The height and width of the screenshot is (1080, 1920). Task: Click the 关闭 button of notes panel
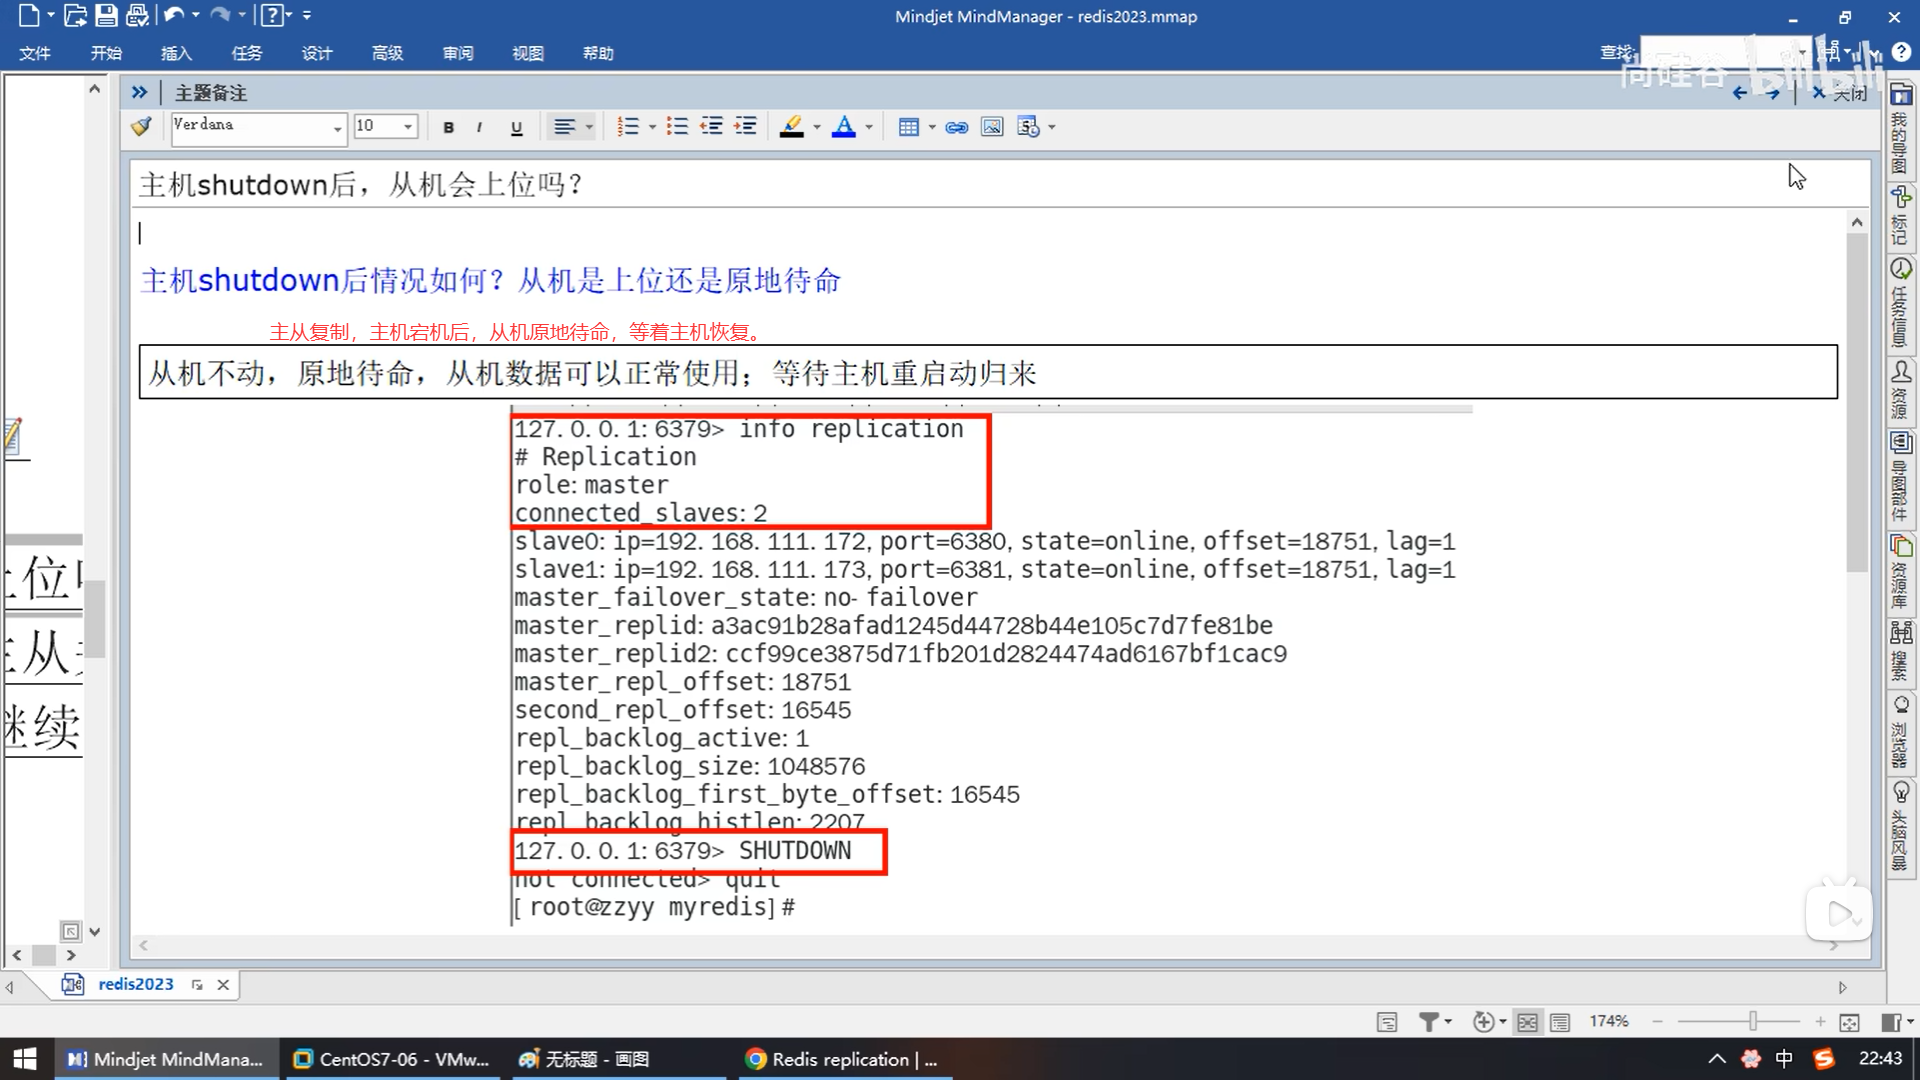click(x=1840, y=93)
